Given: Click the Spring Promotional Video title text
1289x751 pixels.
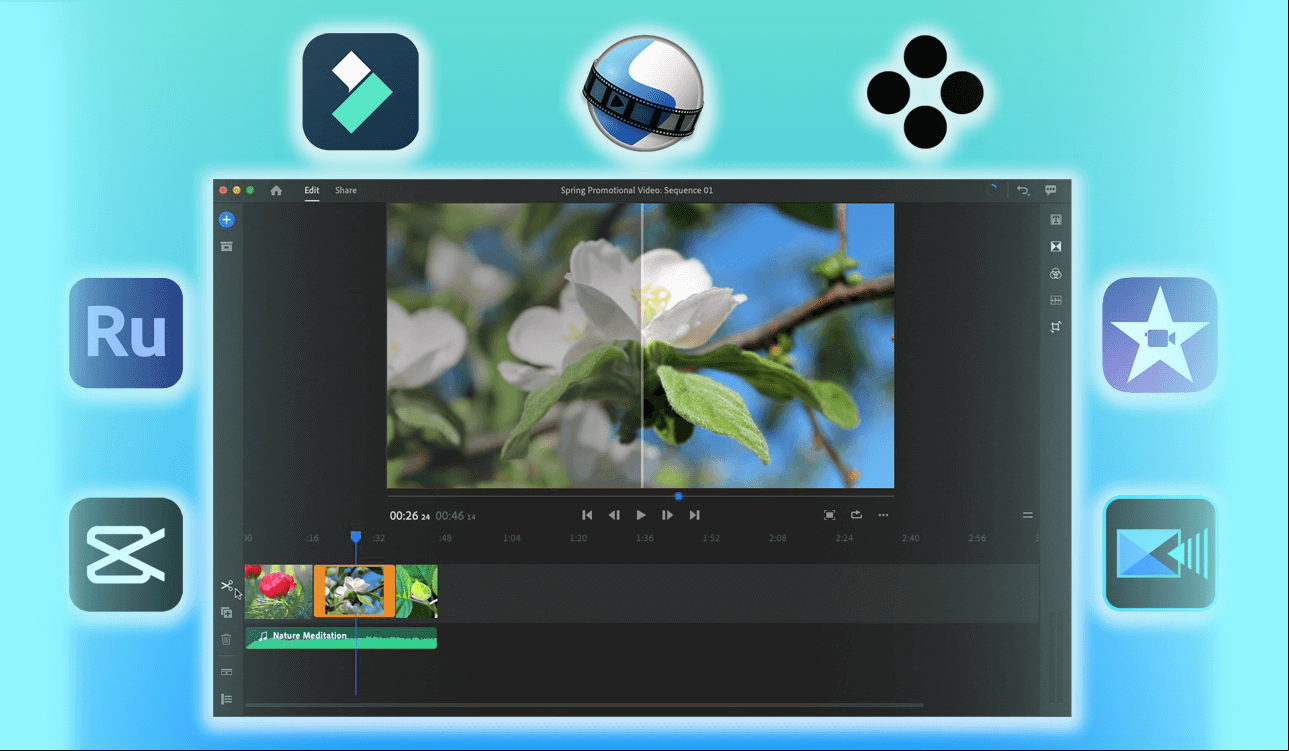Looking at the screenshot, I should [x=637, y=190].
